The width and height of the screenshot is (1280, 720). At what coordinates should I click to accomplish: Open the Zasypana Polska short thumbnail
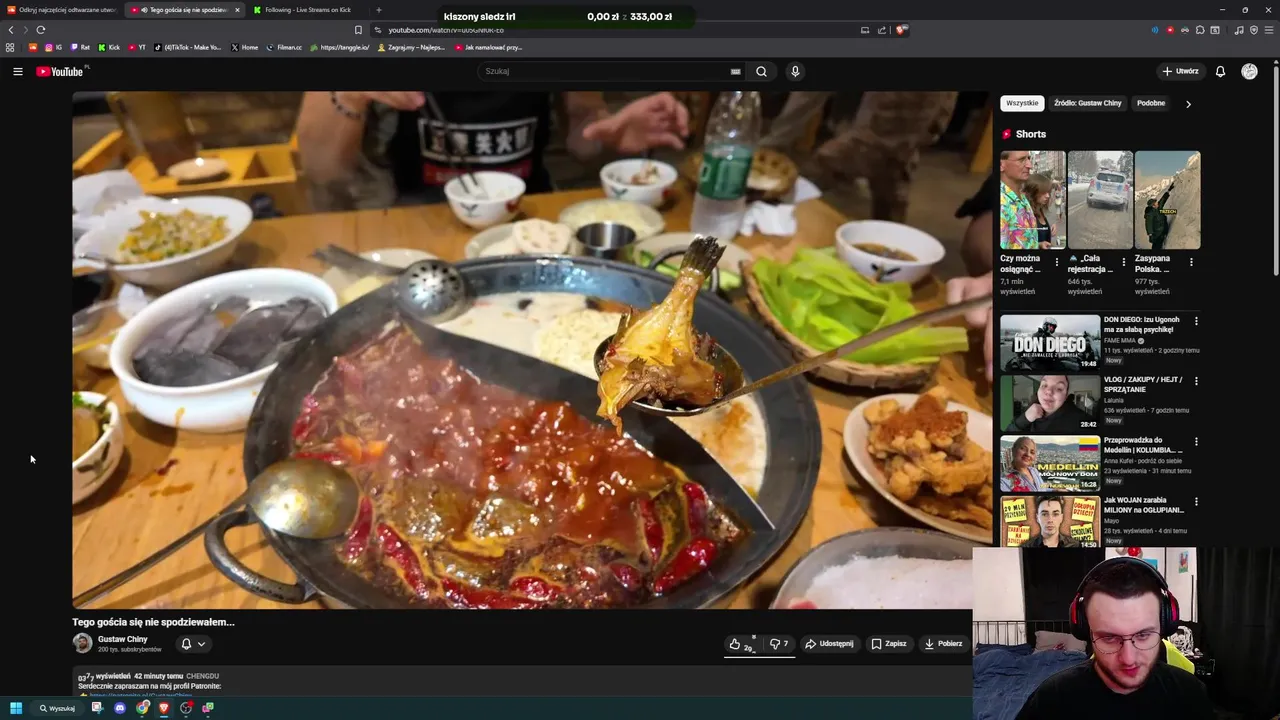coord(1167,200)
